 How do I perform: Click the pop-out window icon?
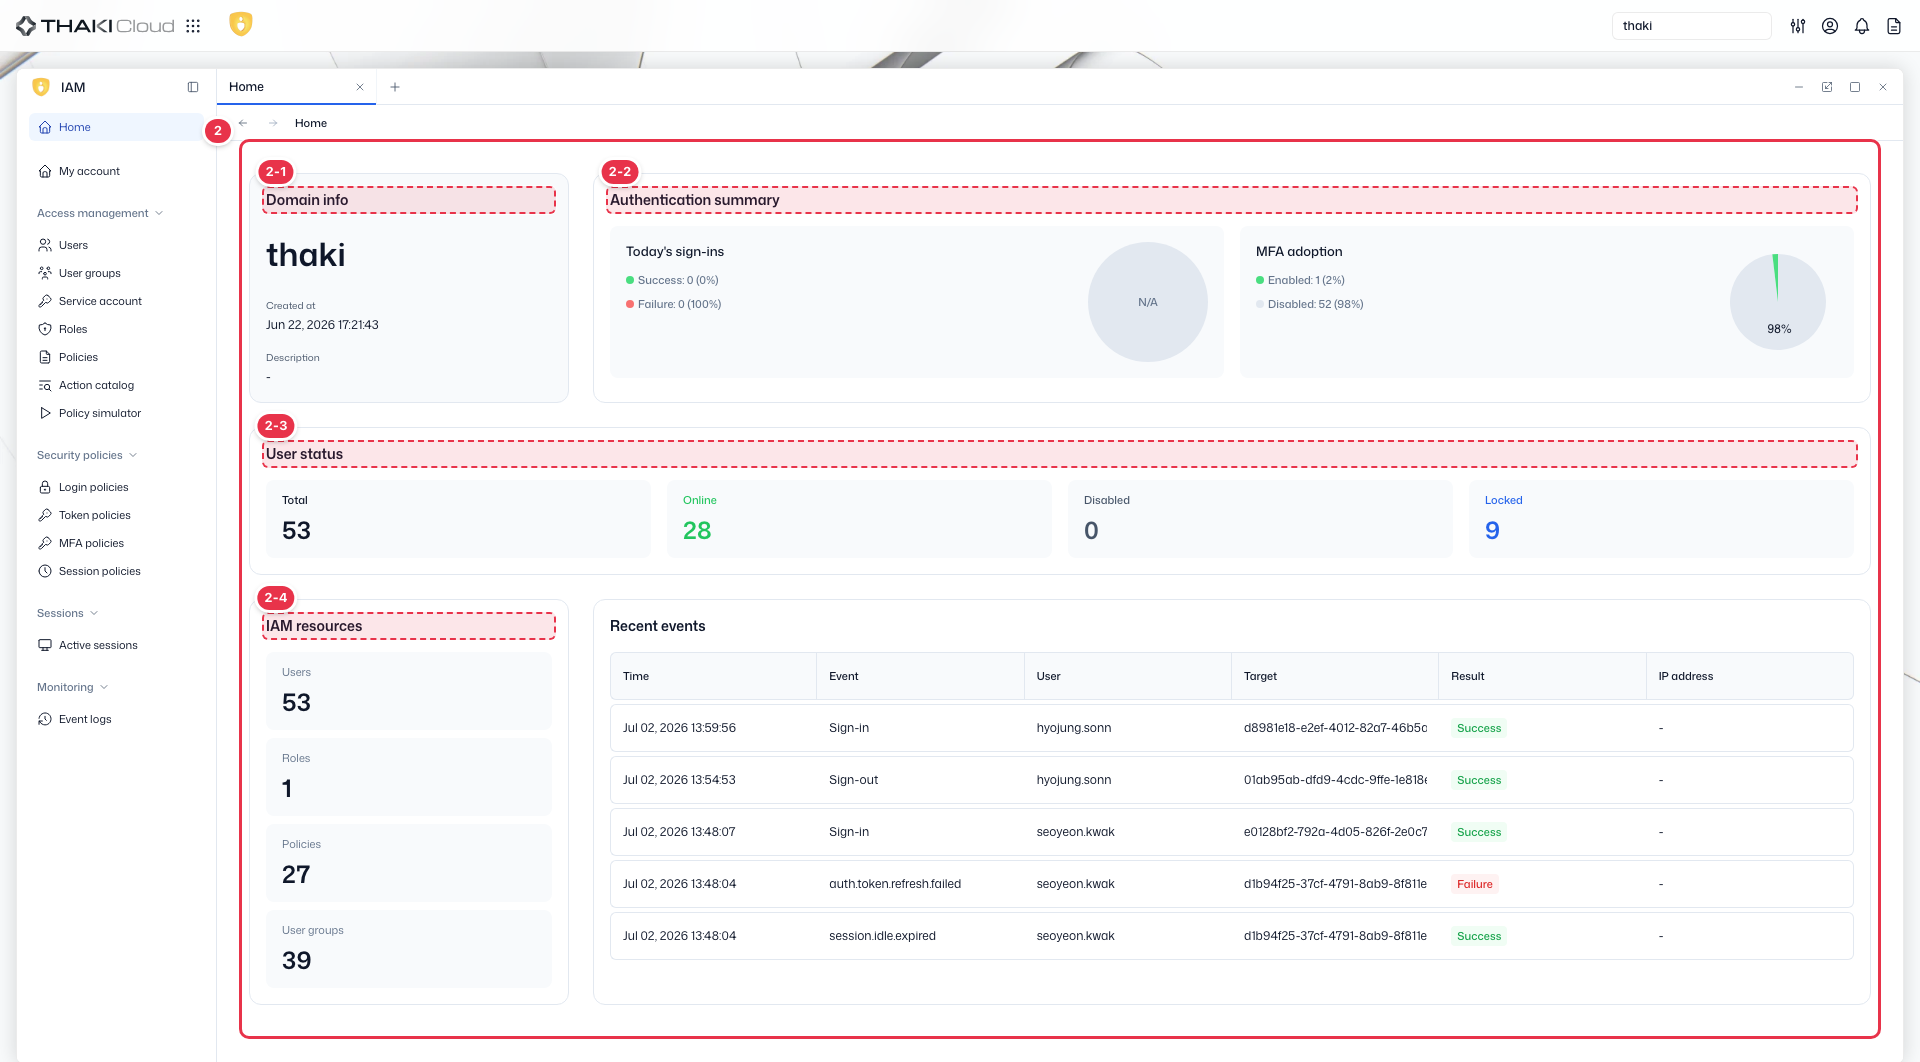click(x=1827, y=87)
